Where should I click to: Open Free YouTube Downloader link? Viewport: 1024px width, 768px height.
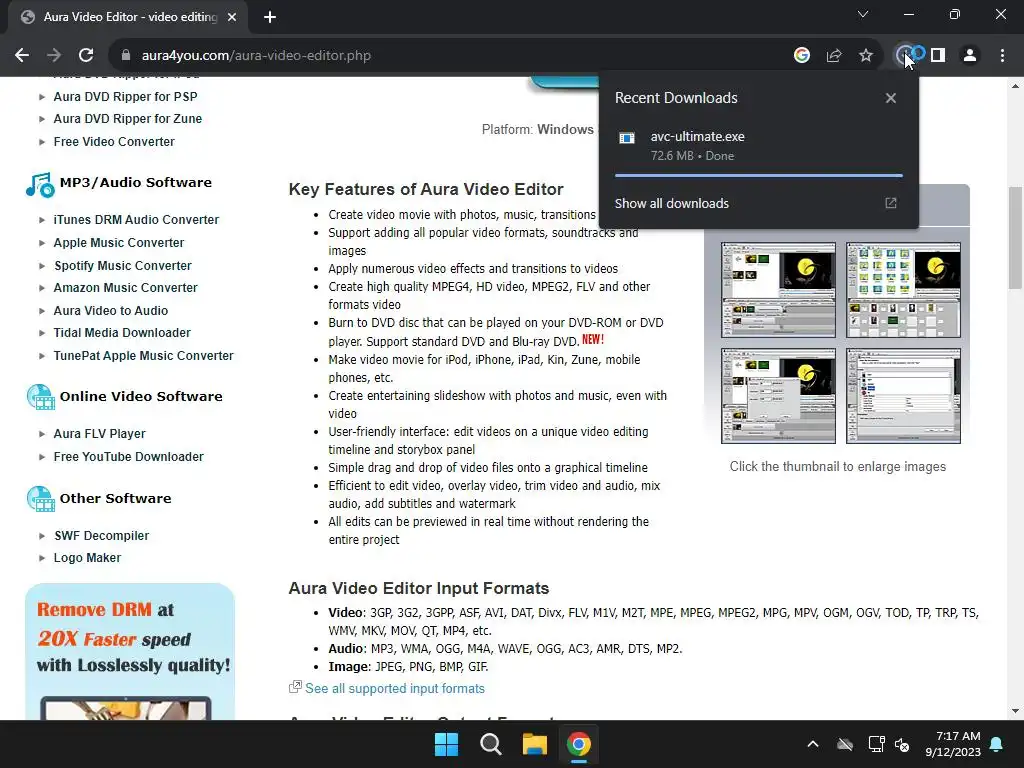(x=129, y=457)
